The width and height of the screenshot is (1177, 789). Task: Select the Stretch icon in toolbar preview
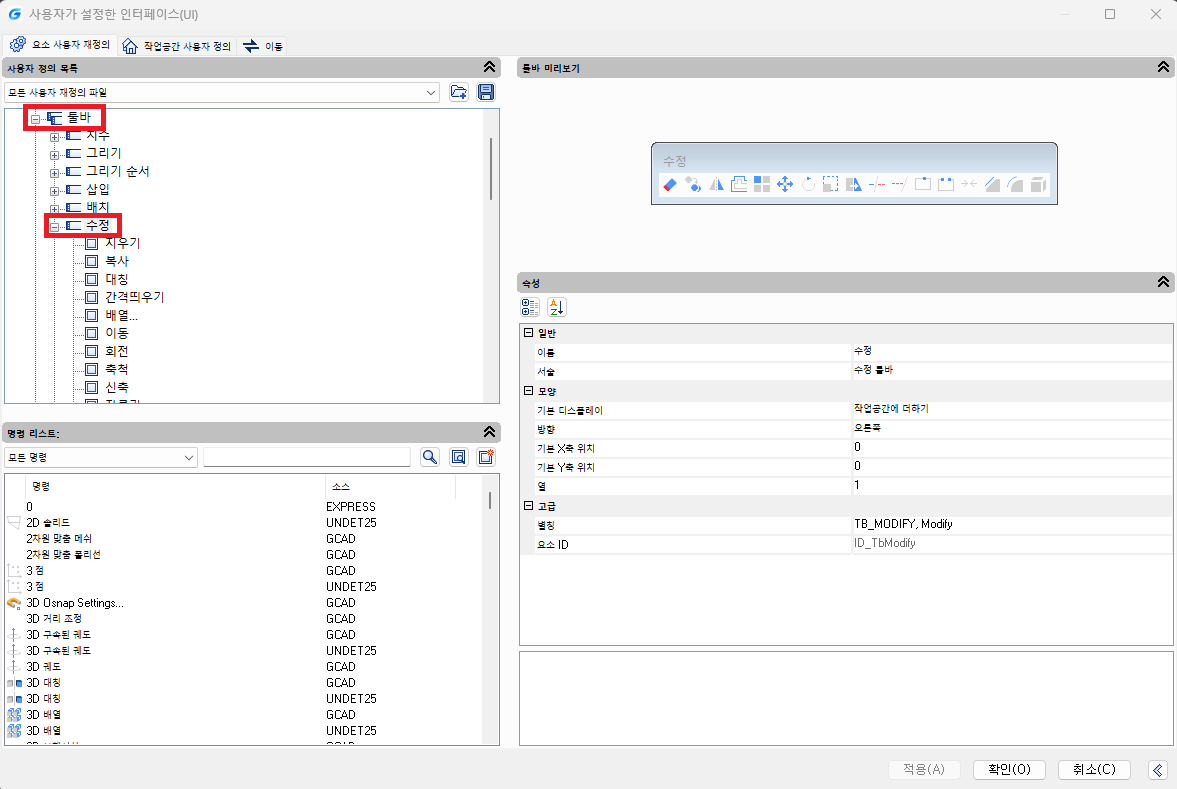click(x=854, y=185)
